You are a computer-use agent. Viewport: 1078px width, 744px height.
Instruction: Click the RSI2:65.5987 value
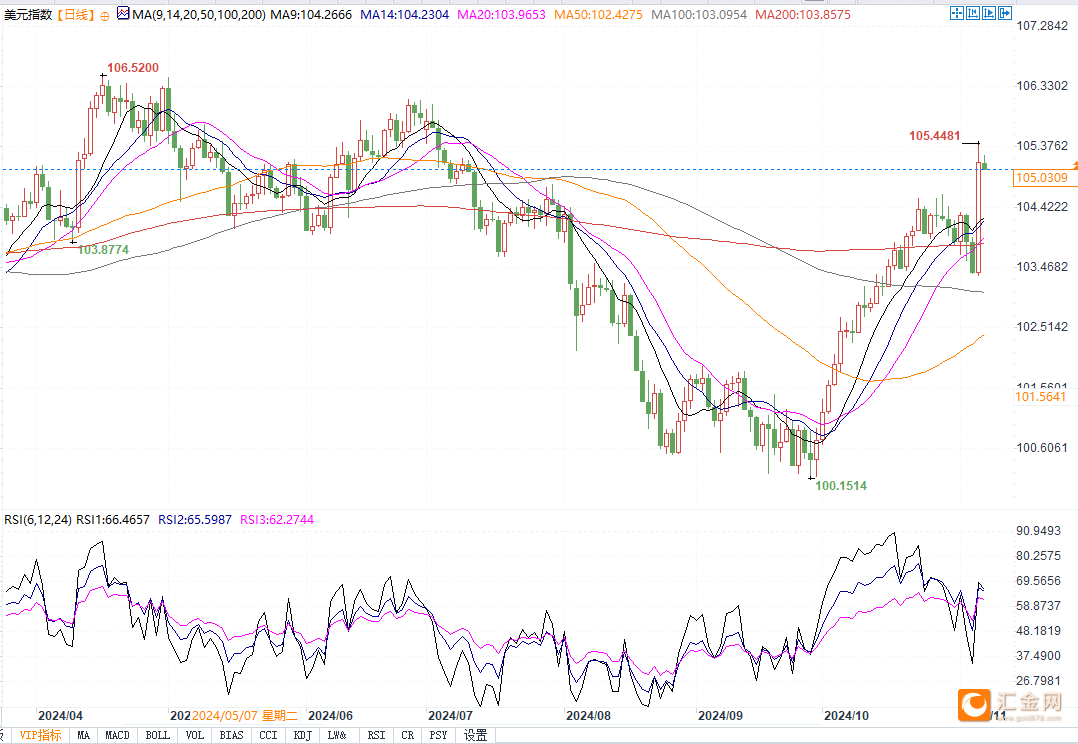click(195, 520)
